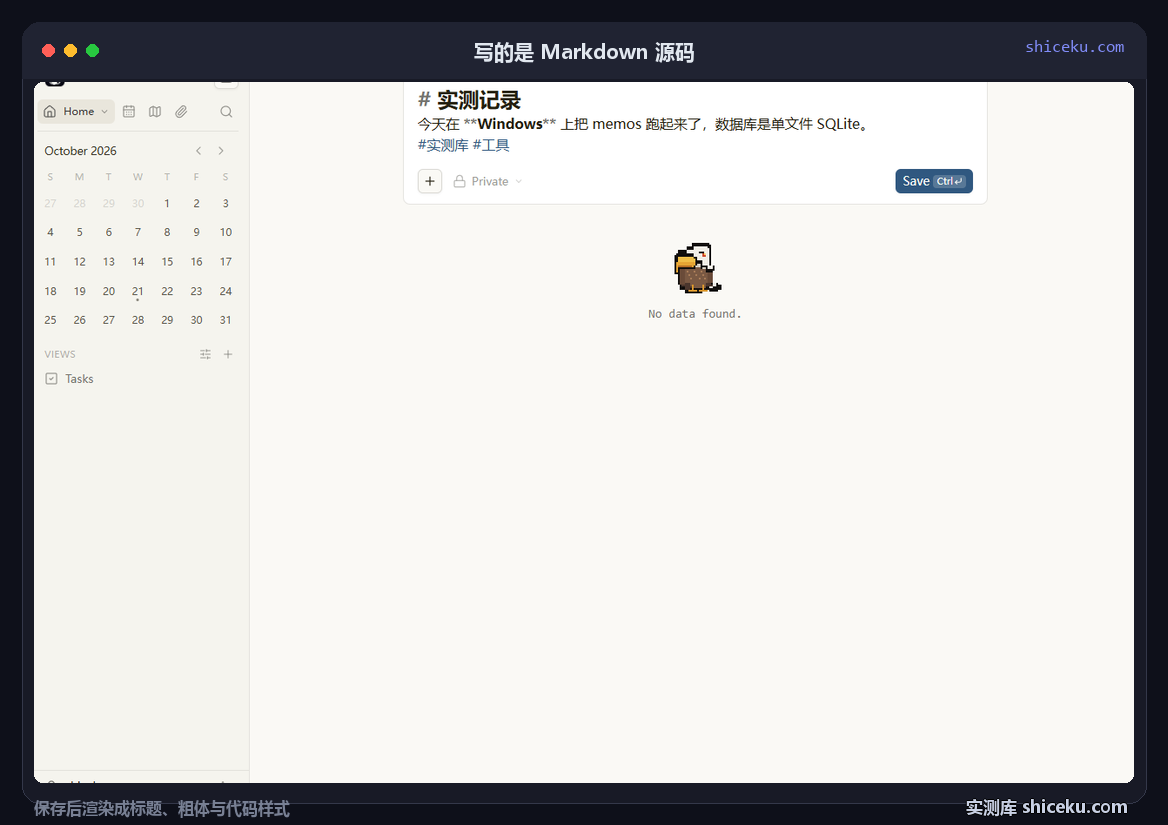1168x825 pixels.
Task: Select October 18 in calendar
Action: point(51,291)
